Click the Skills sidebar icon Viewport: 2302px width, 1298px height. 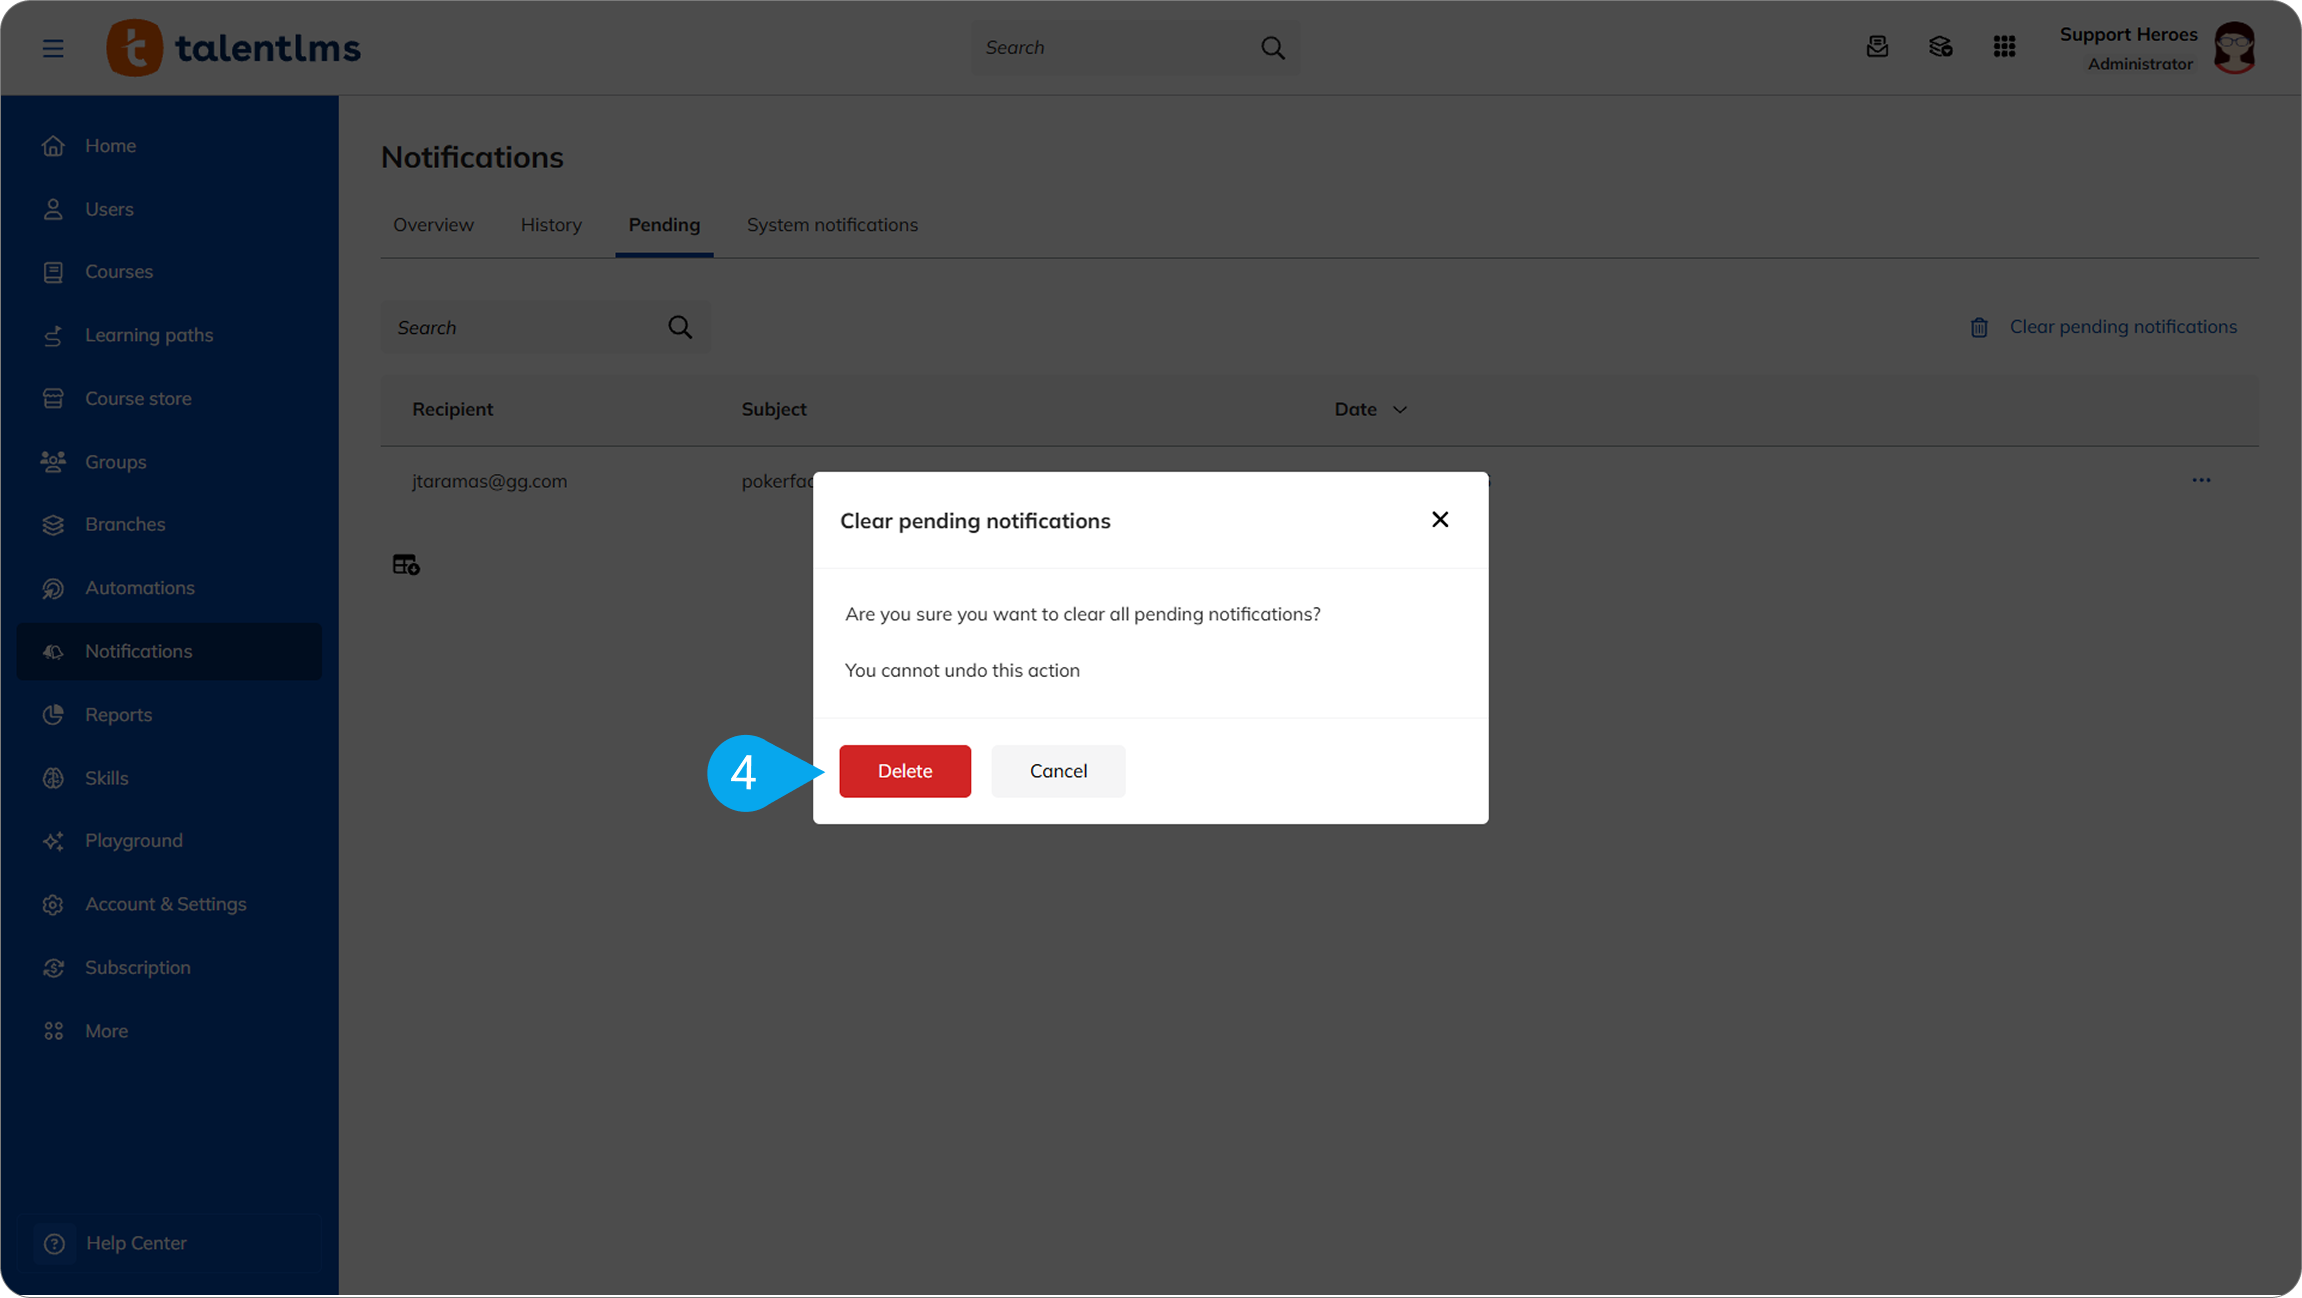coord(53,778)
